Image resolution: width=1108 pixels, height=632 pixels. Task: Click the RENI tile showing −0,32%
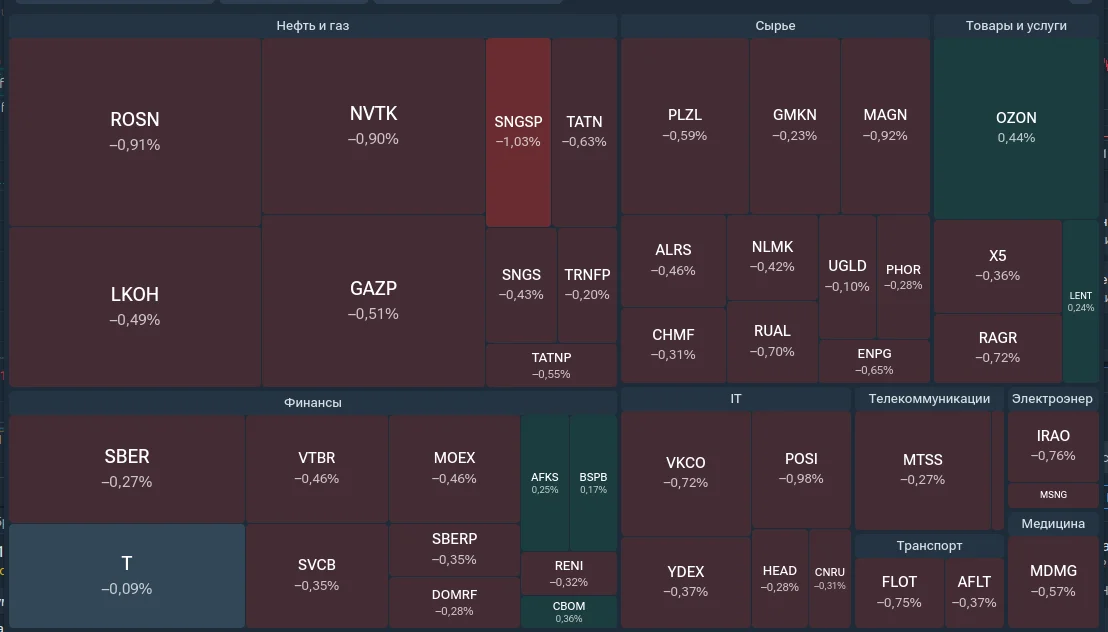pos(569,573)
